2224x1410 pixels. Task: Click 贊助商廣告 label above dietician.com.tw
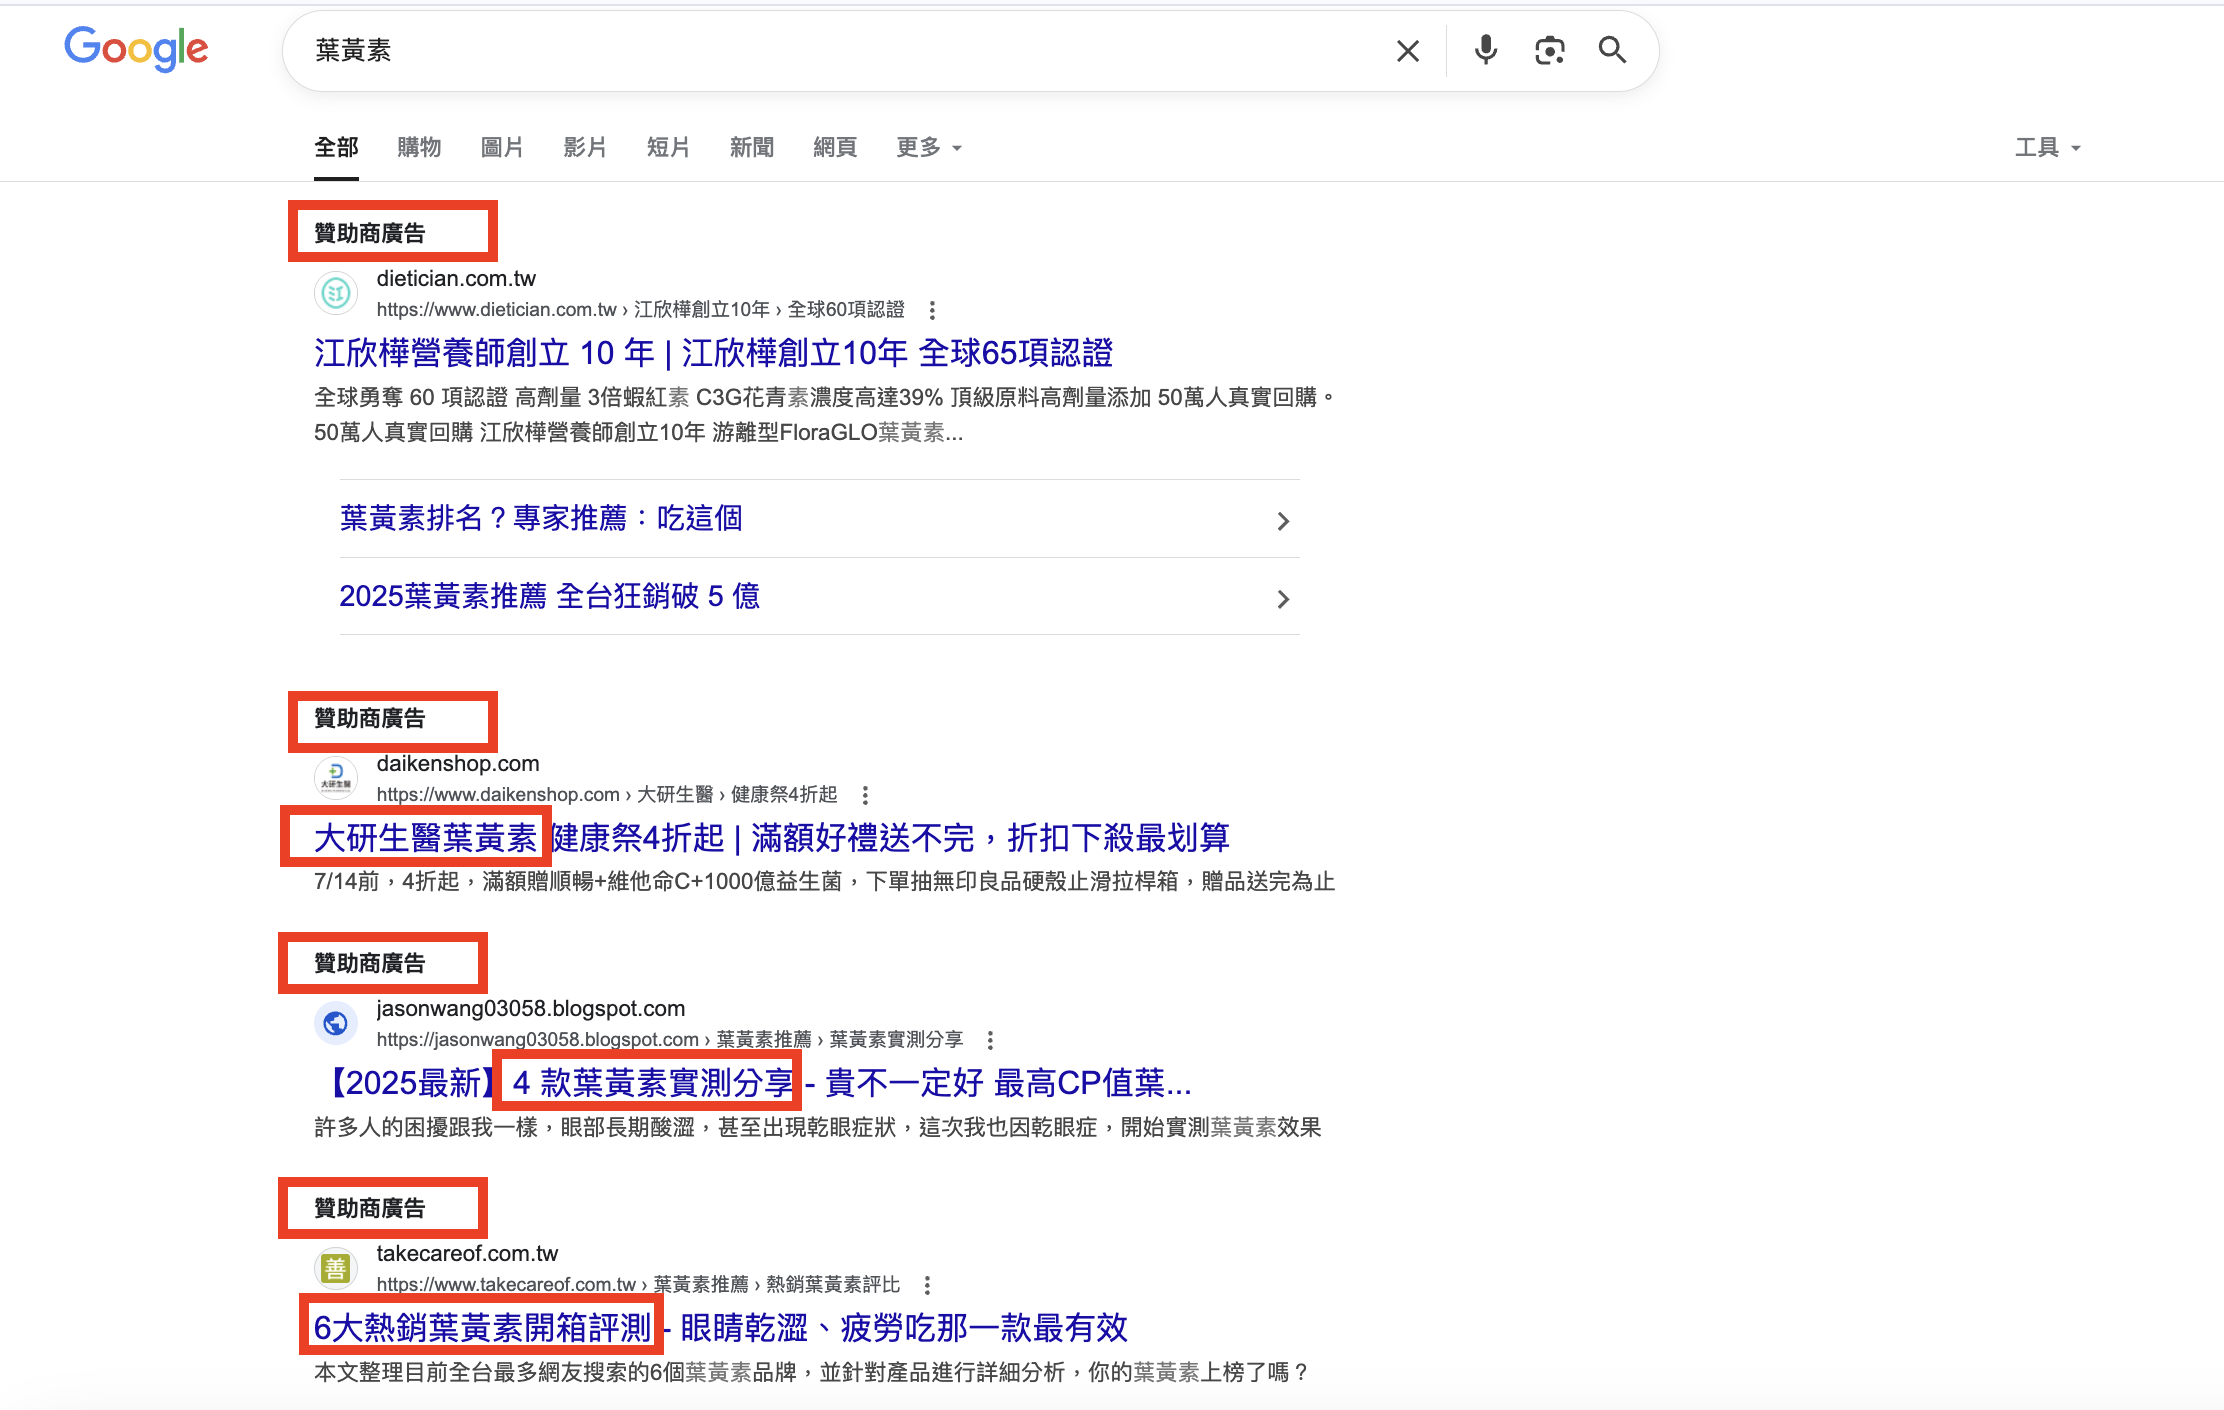(370, 233)
